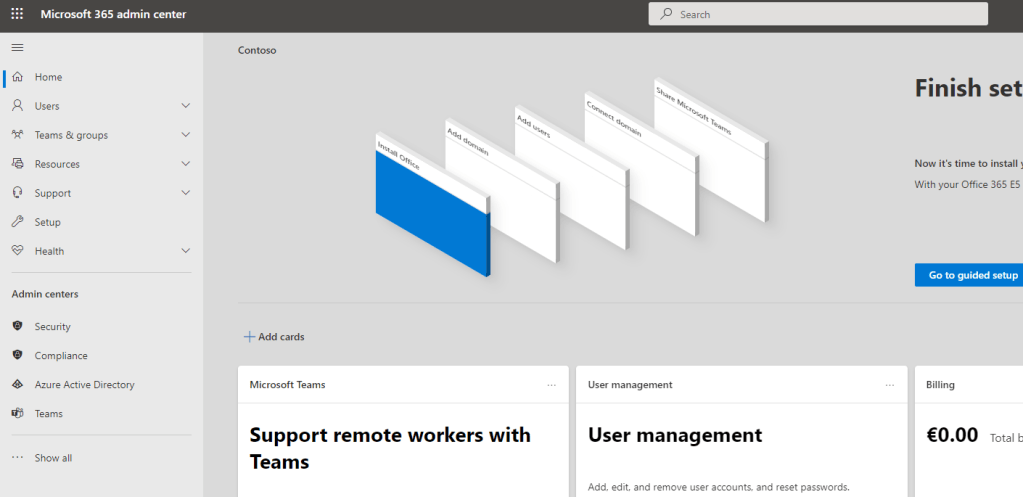1023x497 pixels.
Task: Expand the Support menu chevron
Action: [185, 193]
